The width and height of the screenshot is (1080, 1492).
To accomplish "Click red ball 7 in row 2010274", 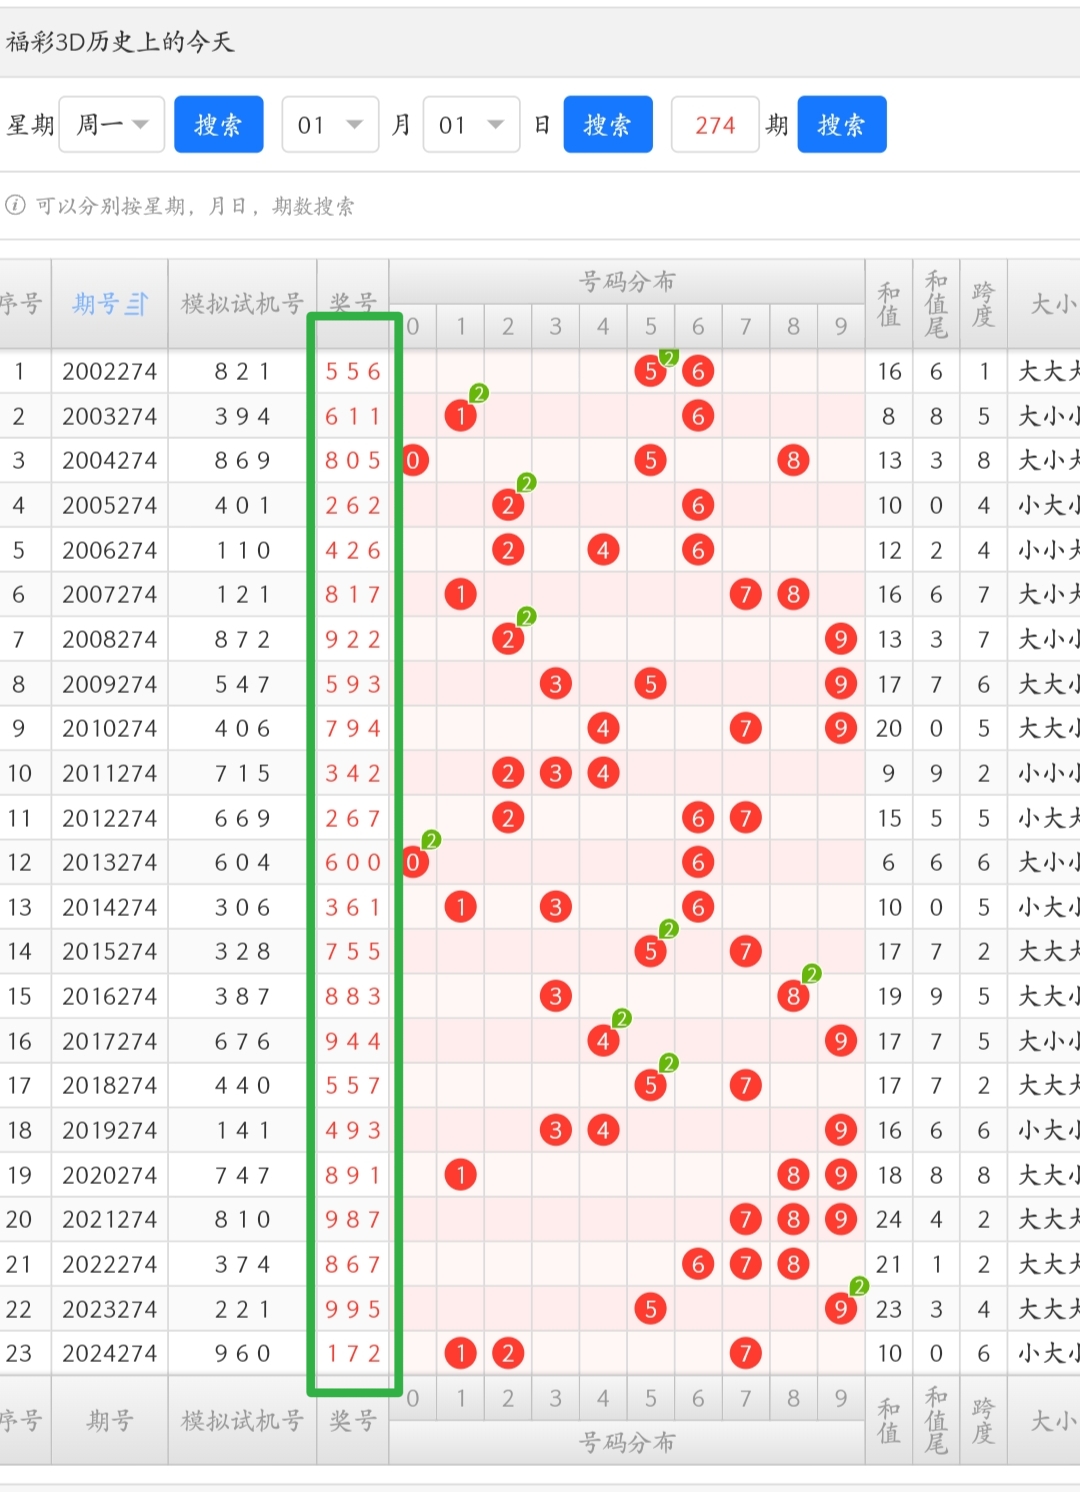I will pyautogui.click(x=746, y=728).
